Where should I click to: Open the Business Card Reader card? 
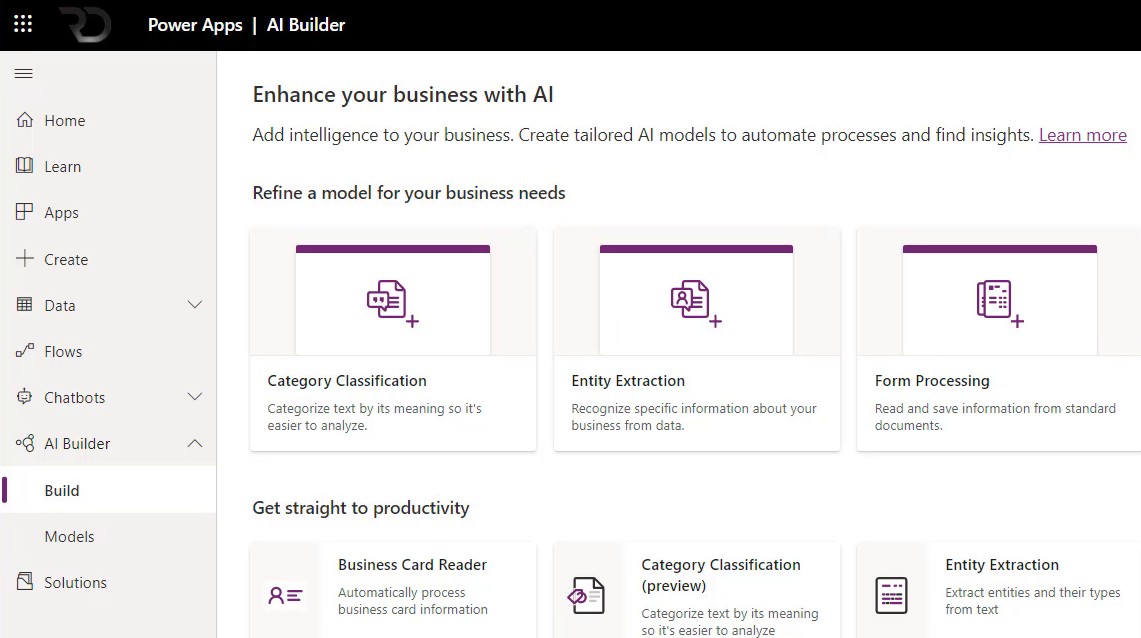click(x=393, y=590)
